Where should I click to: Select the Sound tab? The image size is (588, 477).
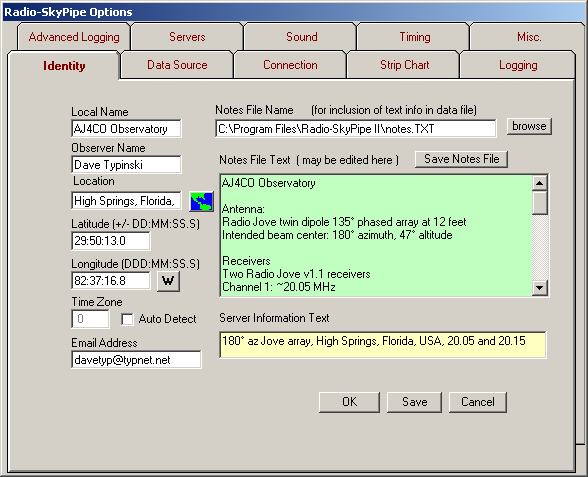click(302, 37)
